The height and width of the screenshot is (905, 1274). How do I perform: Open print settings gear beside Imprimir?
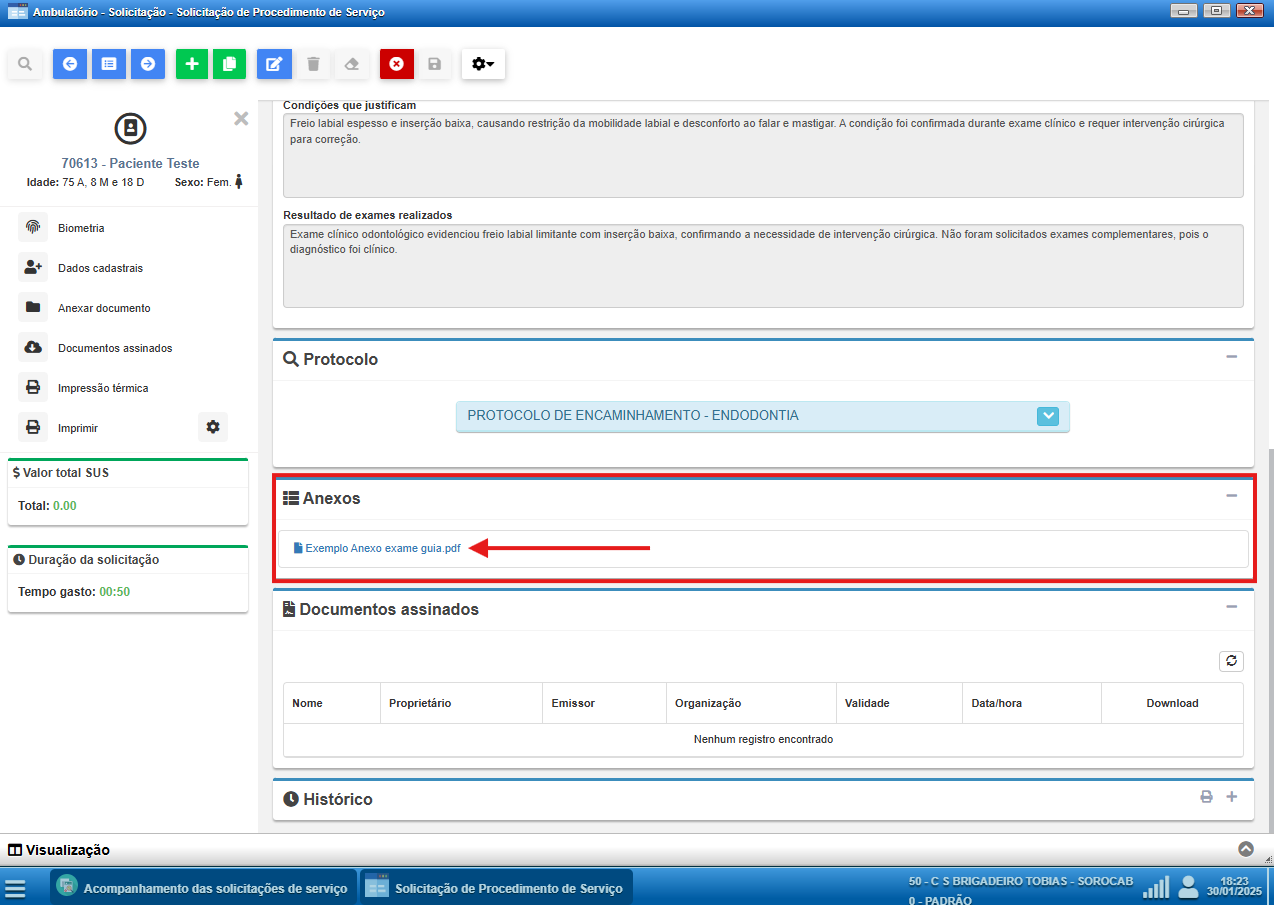click(213, 427)
